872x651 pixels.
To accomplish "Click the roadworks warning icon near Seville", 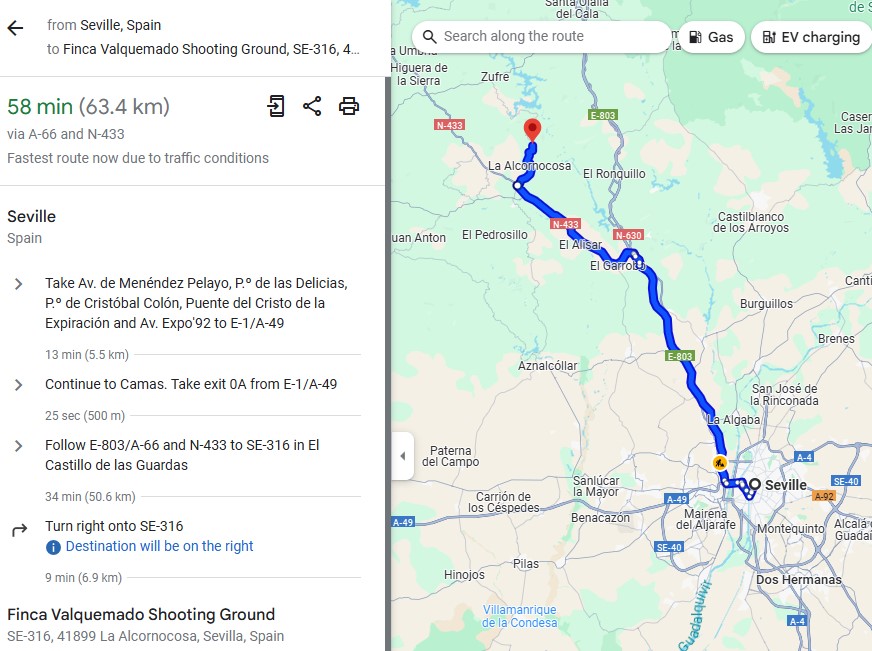I will tap(720, 462).
